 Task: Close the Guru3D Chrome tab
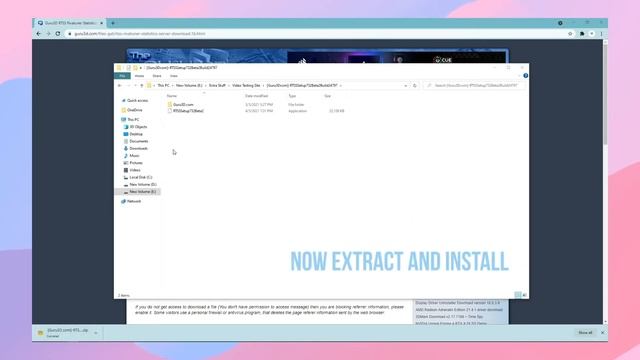tap(102, 23)
